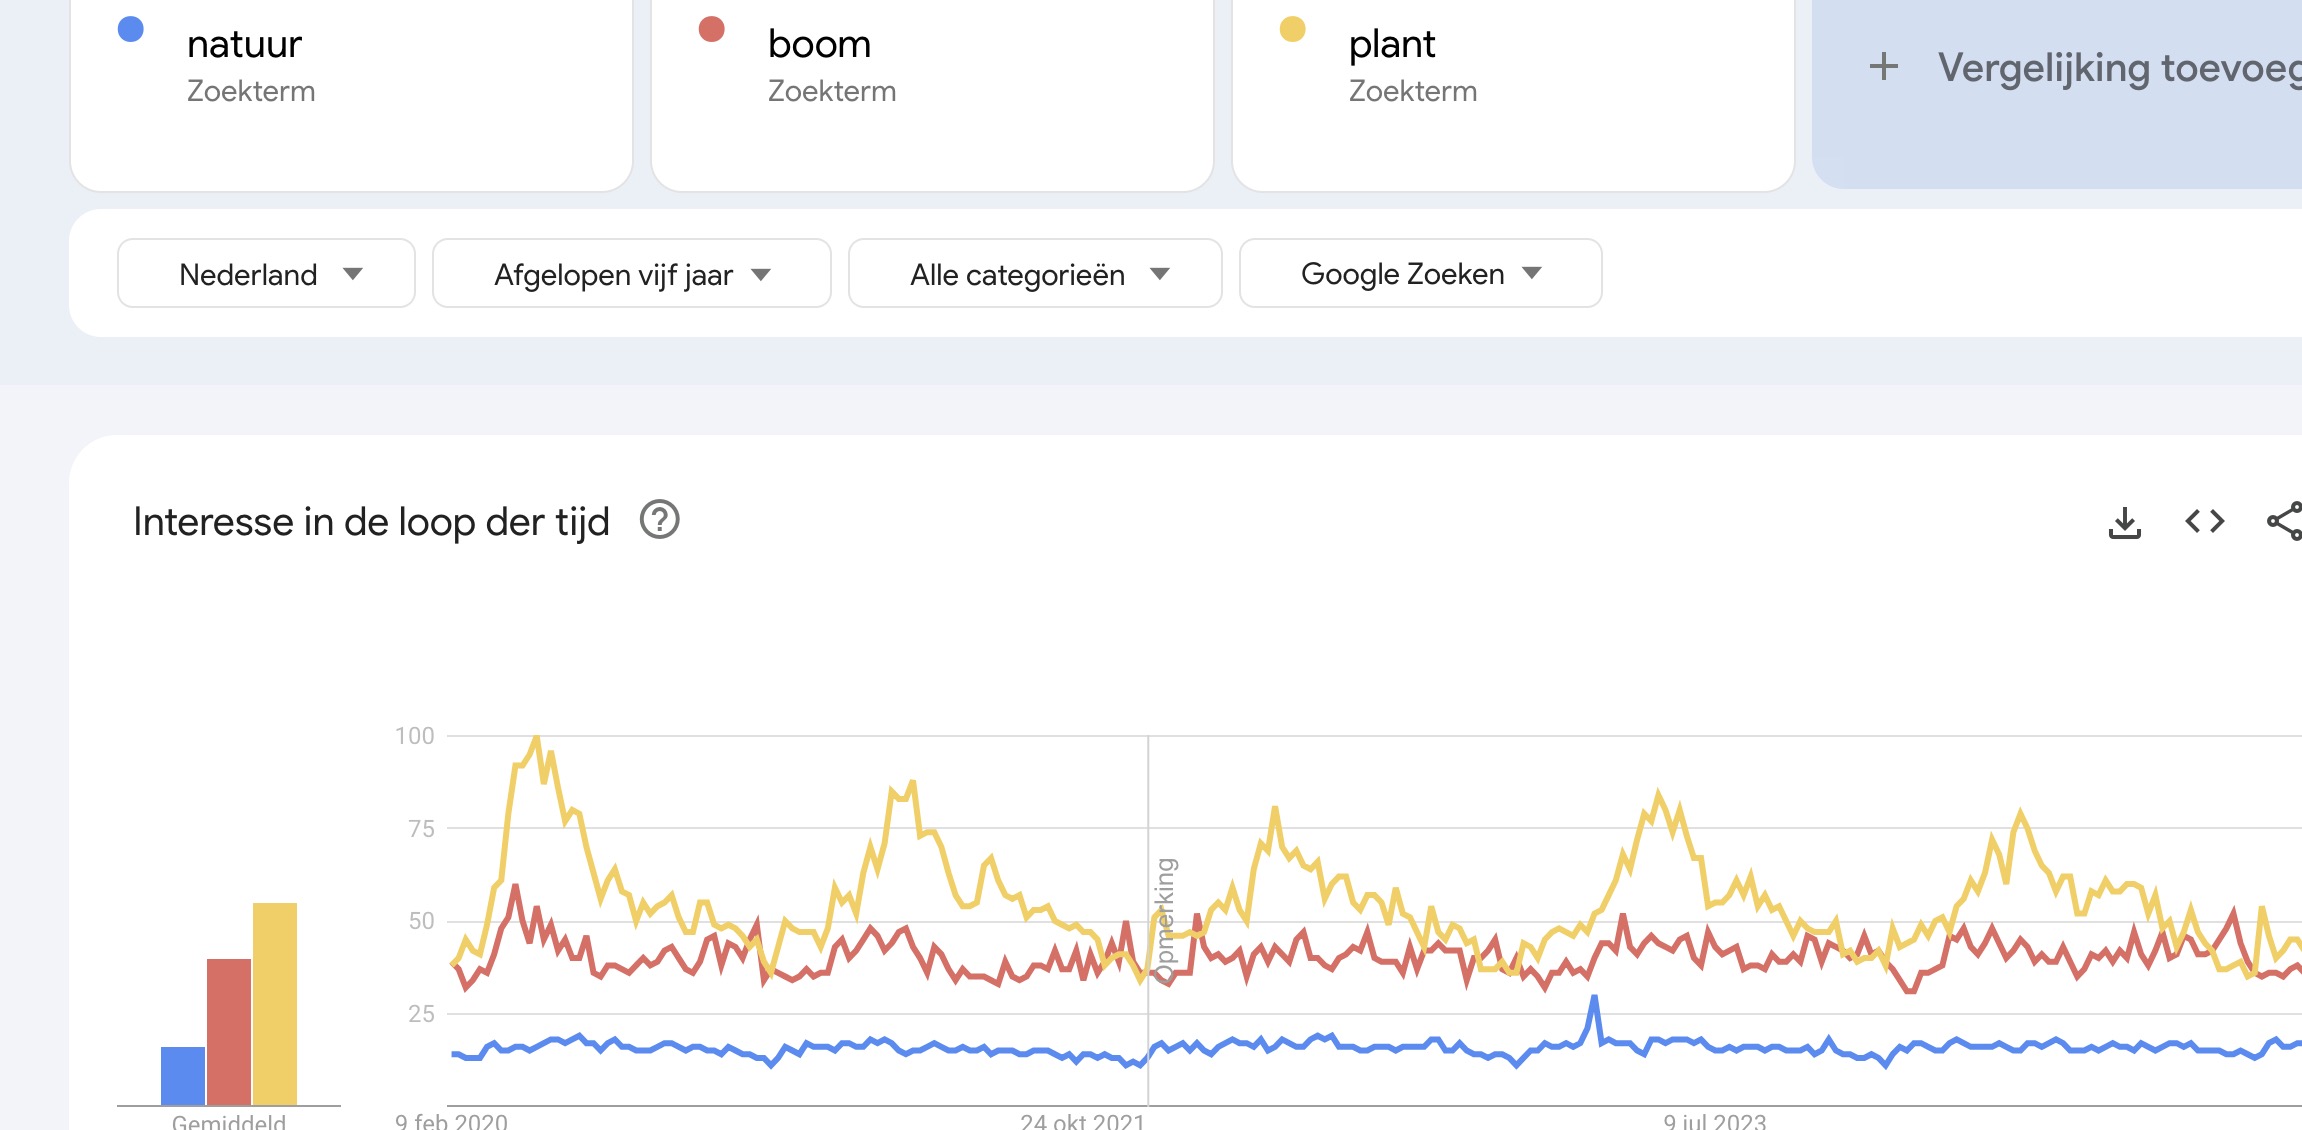Edit the boom search term card
Screen dimensions: 2302x1130
(820, 45)
